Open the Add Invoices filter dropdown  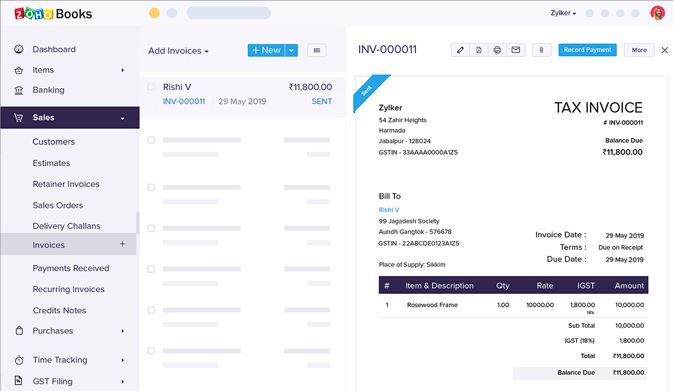179,51
